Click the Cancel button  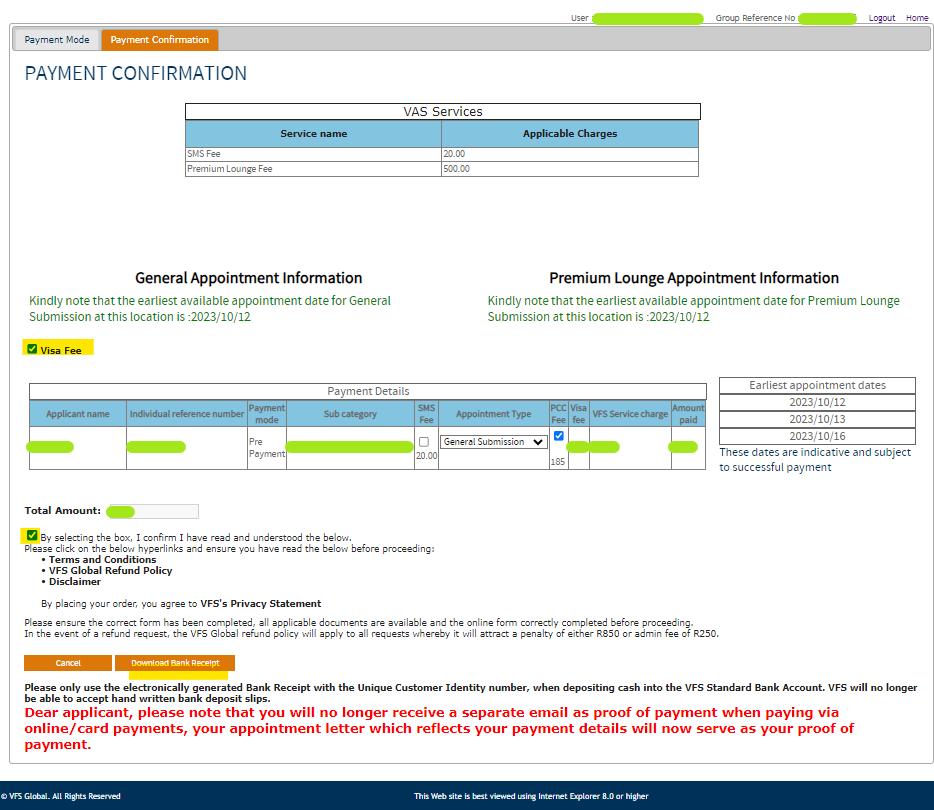tap(68, 663)
